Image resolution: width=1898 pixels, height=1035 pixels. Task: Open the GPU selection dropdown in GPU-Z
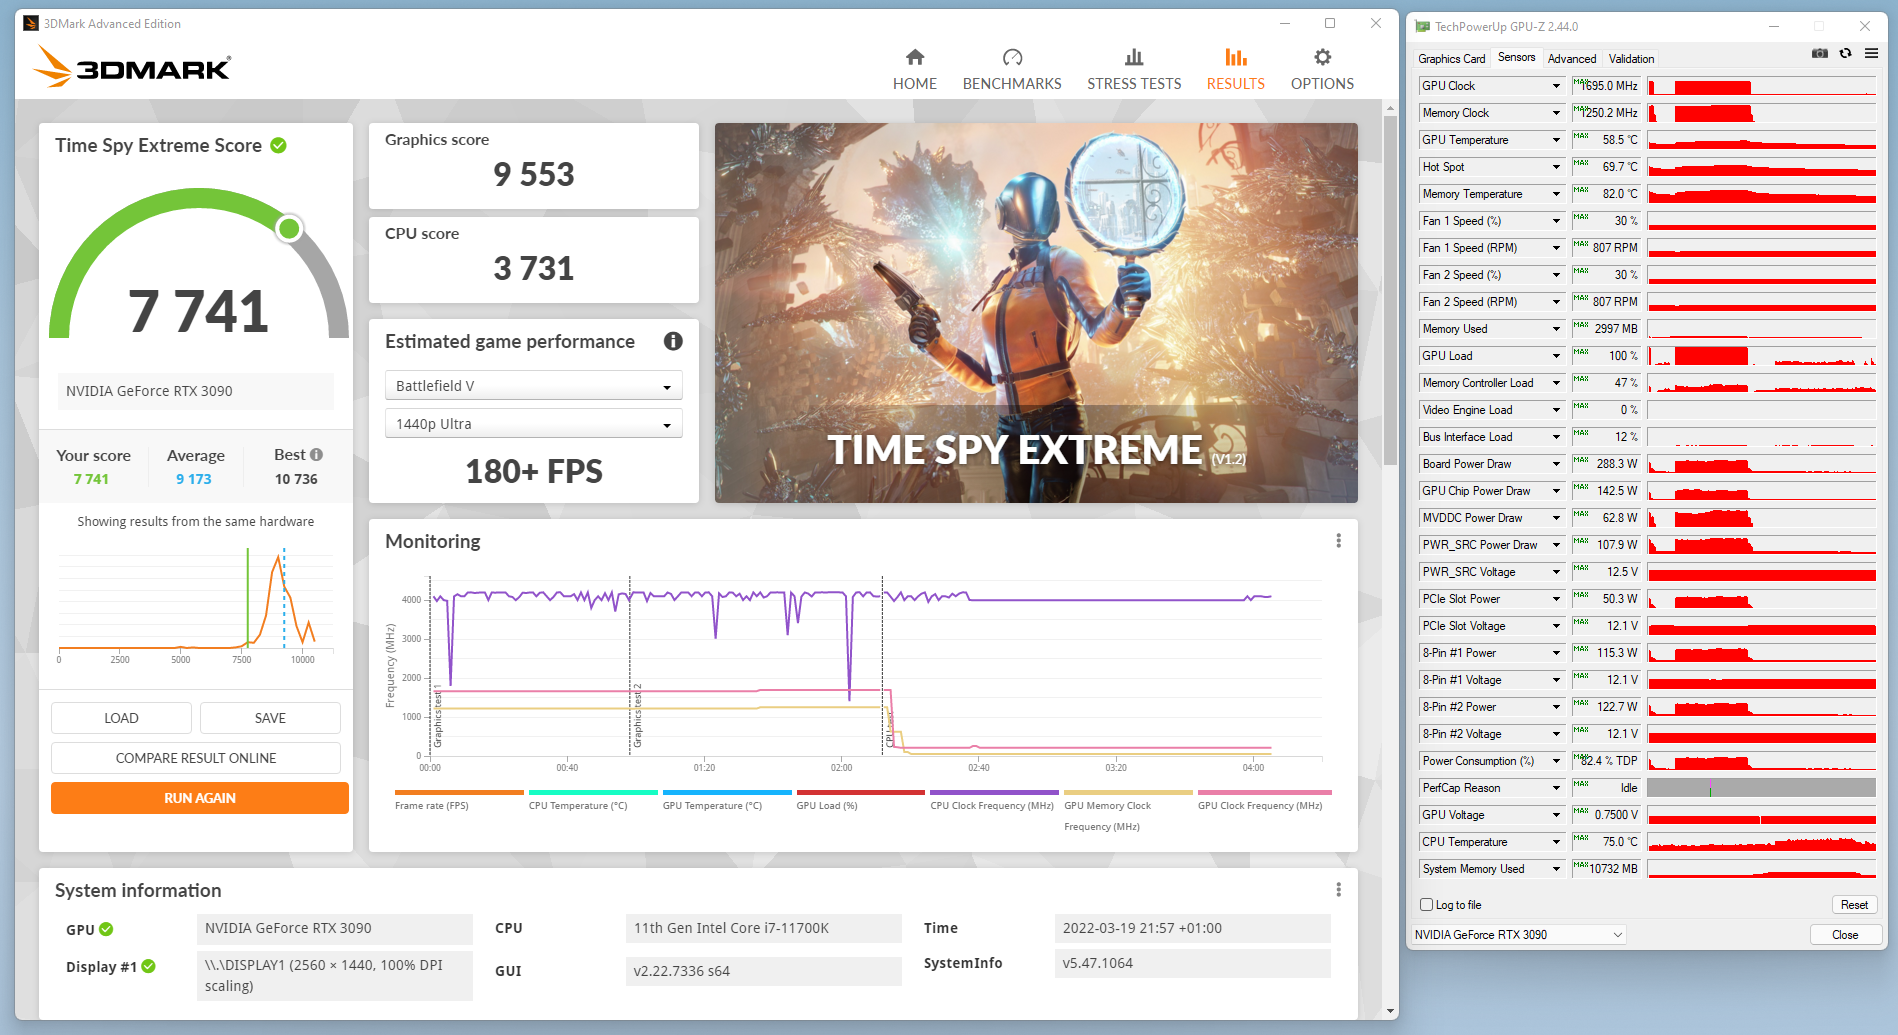coord(1519,935)
